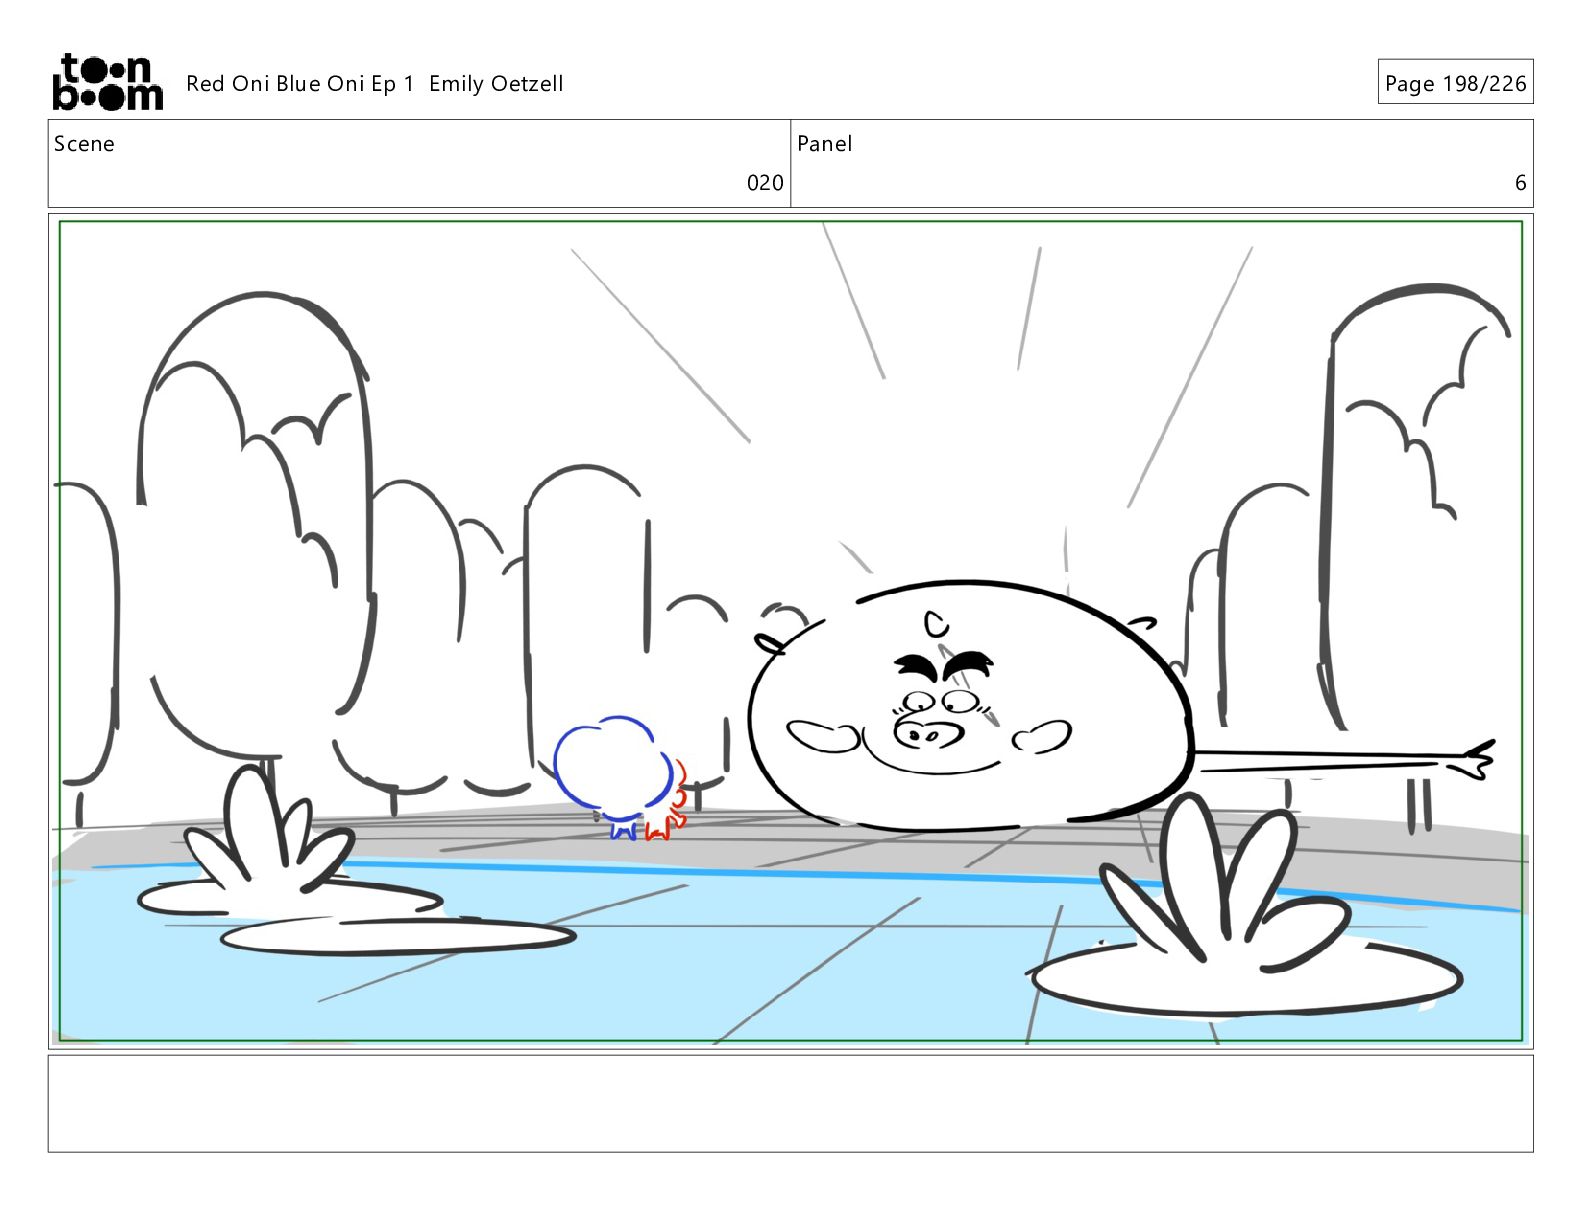1584x1224 pixels.
Task: Click the empty notes box below panel
Action: coord(790,1103)
